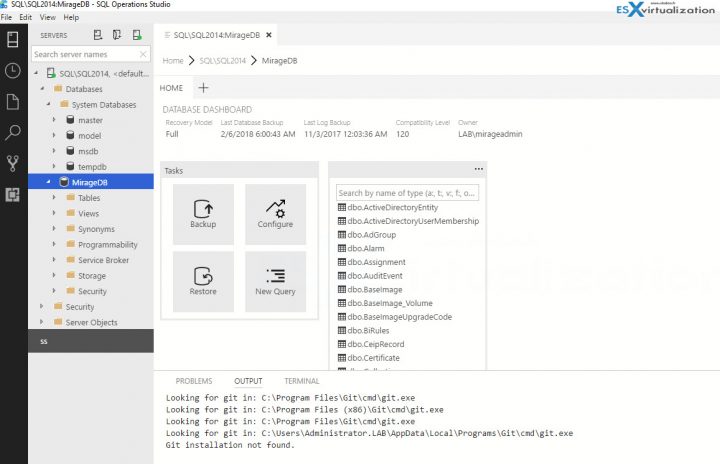Select the model database icon
The image size is (720, 464).
[70, 136]
